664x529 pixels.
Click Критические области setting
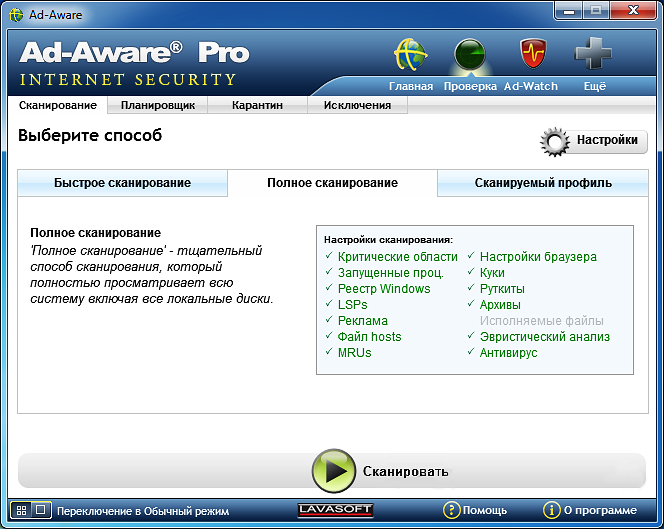[x=398, y=257]
